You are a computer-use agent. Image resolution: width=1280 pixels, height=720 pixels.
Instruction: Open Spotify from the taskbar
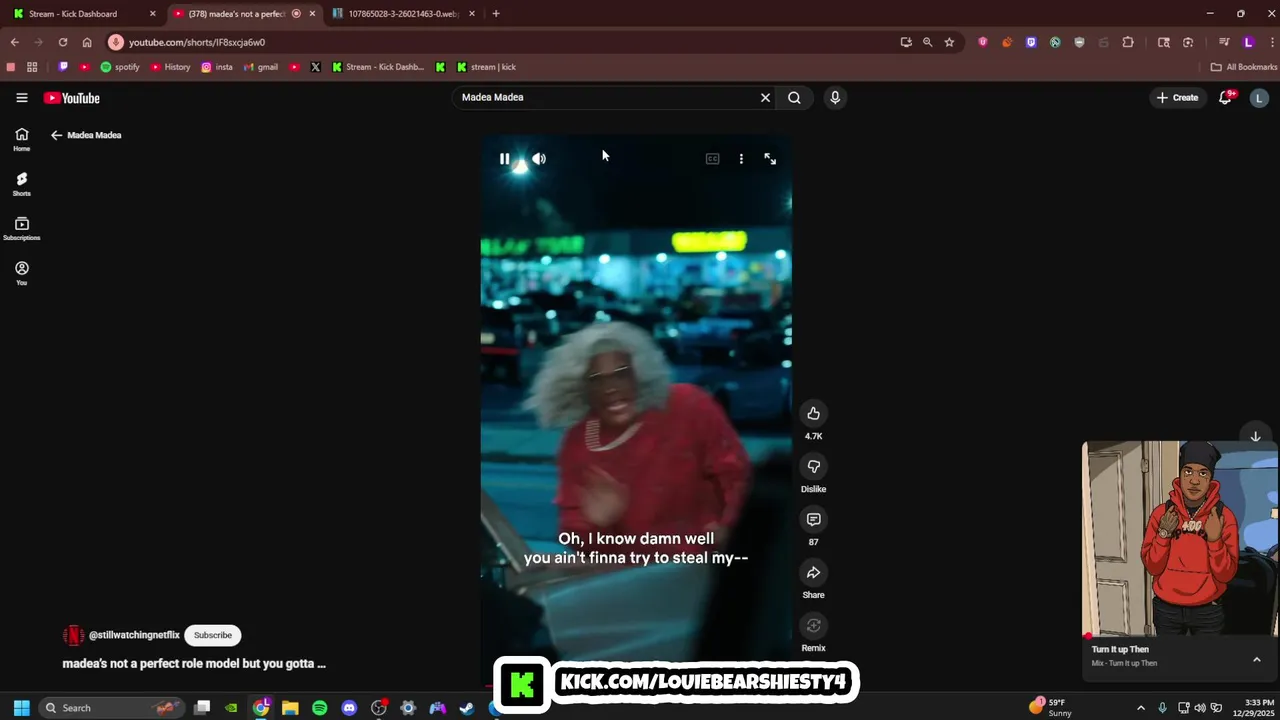click(x=320, y=708)
